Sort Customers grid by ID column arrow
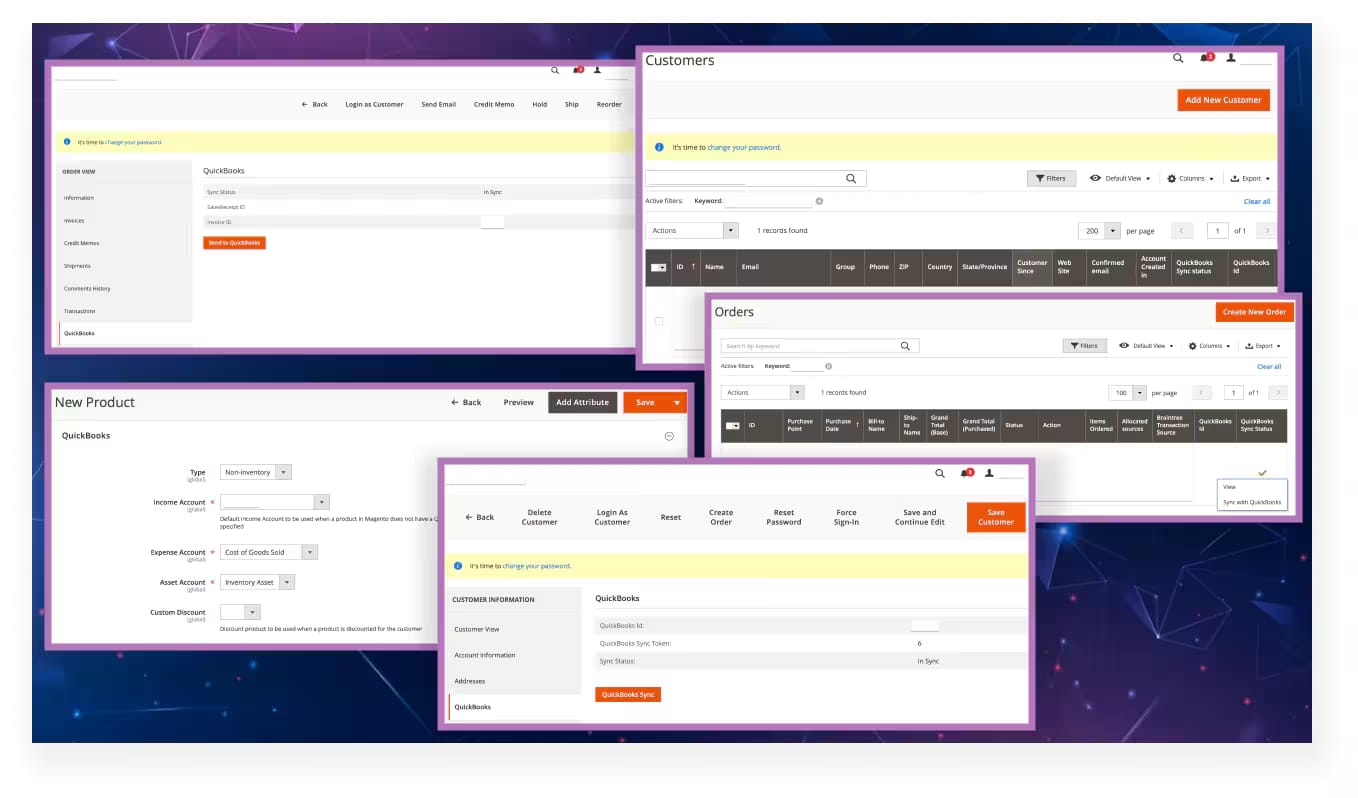Screen dimensions: 1358x798 click(x=693, y=267)
